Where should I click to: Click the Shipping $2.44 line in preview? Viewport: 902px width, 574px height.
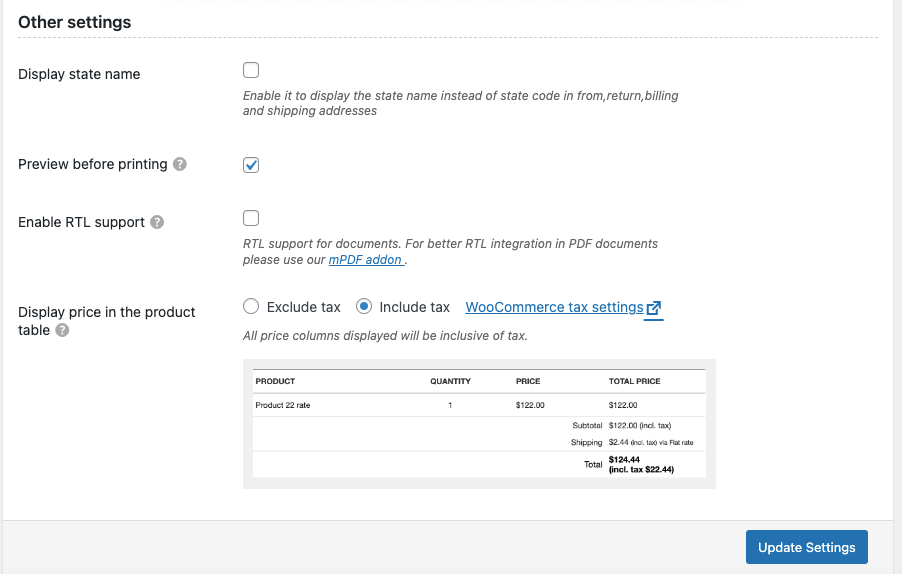[632, 442]
